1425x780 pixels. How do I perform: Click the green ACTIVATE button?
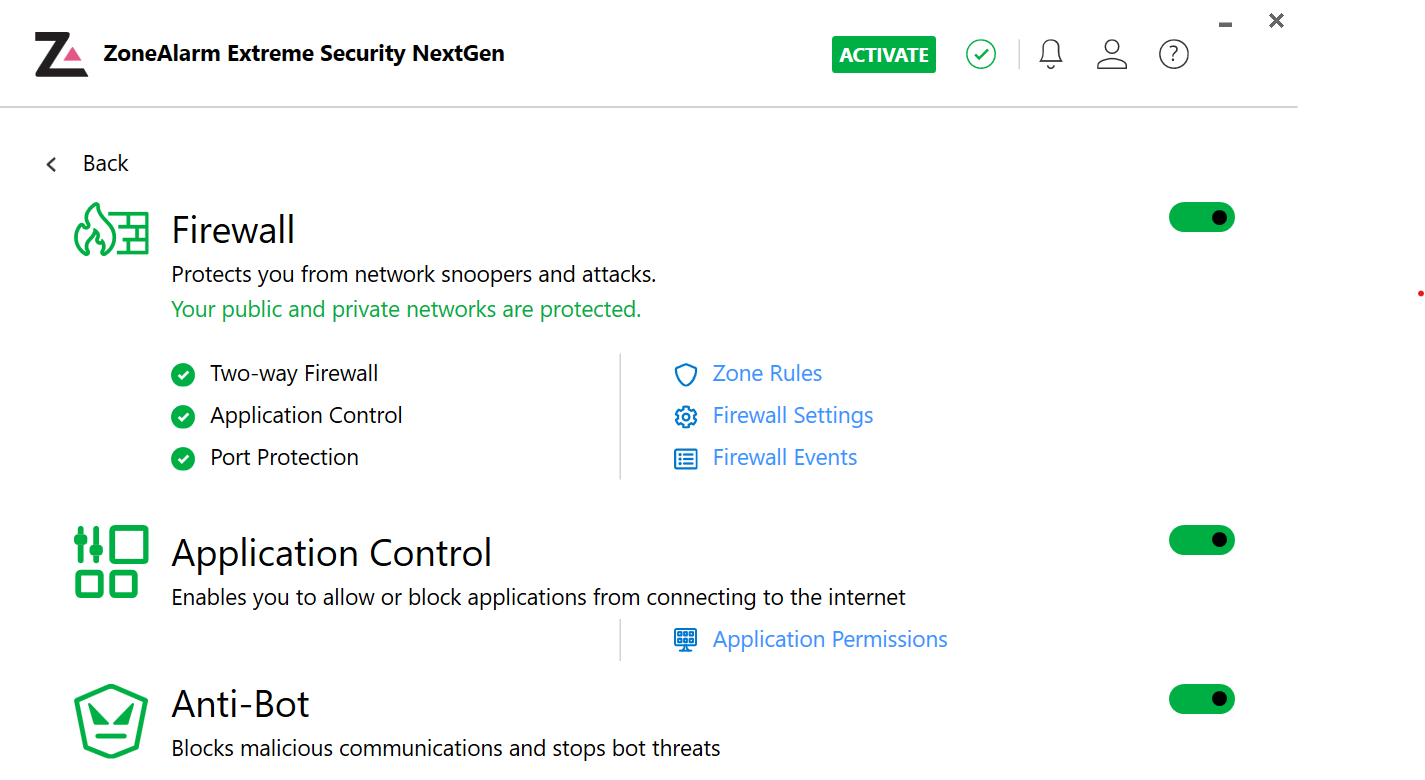[x=884, y=55]
